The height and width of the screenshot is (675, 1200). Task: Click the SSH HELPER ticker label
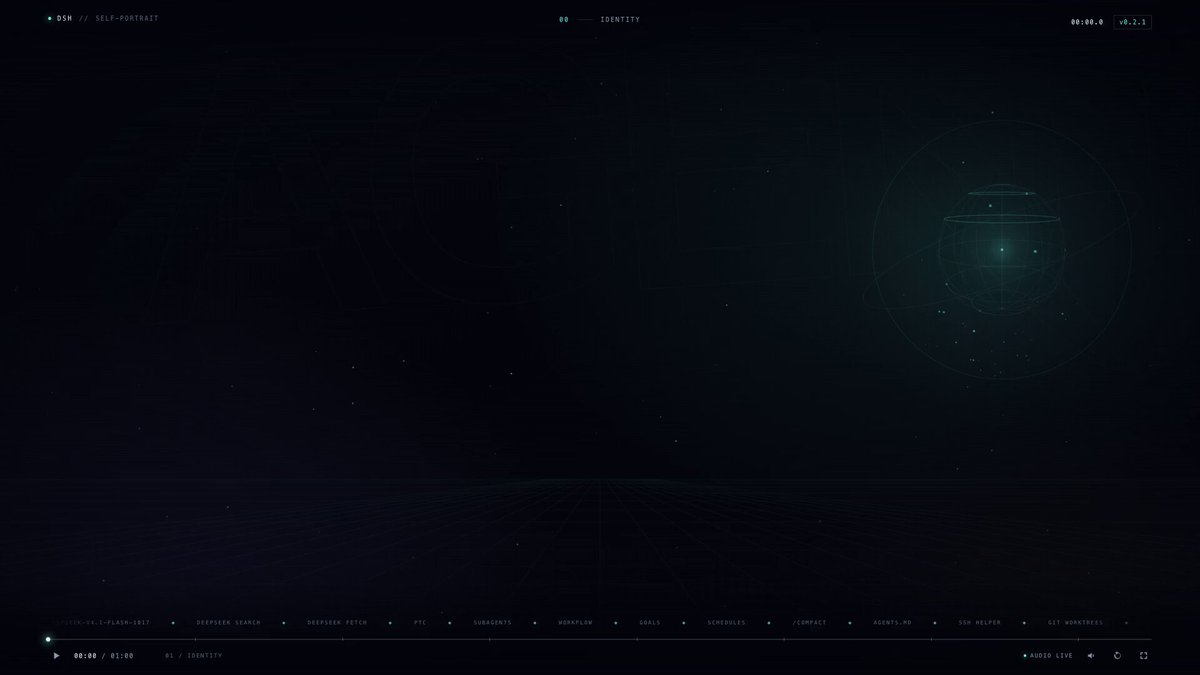tap(979, 623)
